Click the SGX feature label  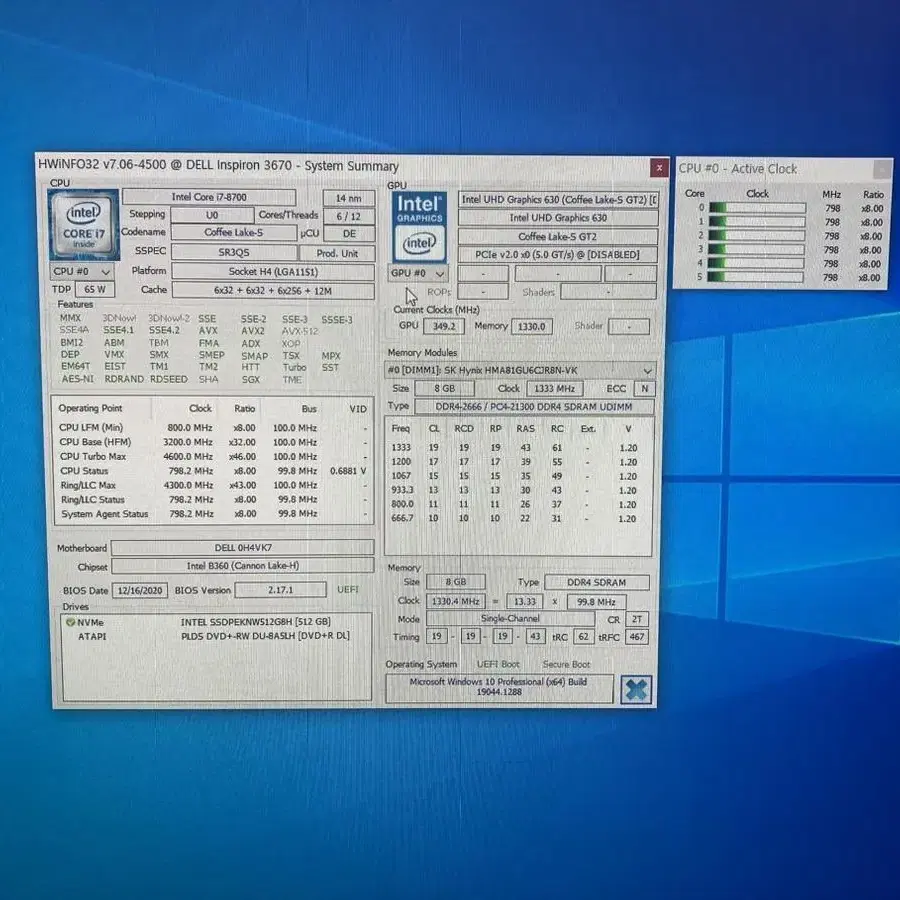[251, 379]
